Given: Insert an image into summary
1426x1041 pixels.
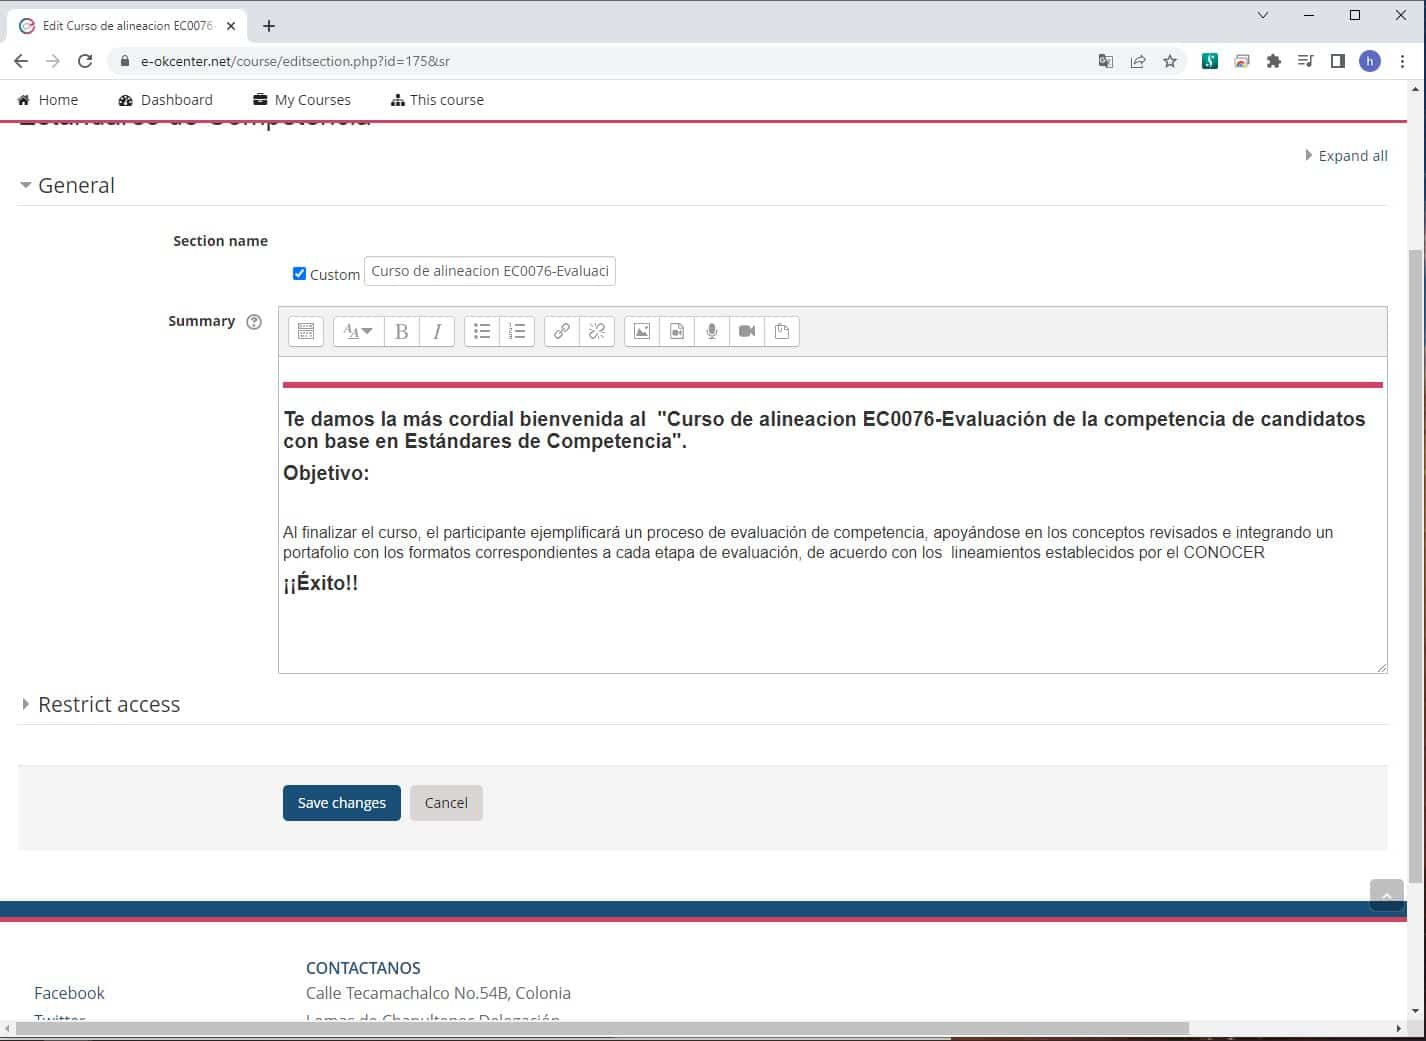Looking at the screenshot, I should coord(642,331).
